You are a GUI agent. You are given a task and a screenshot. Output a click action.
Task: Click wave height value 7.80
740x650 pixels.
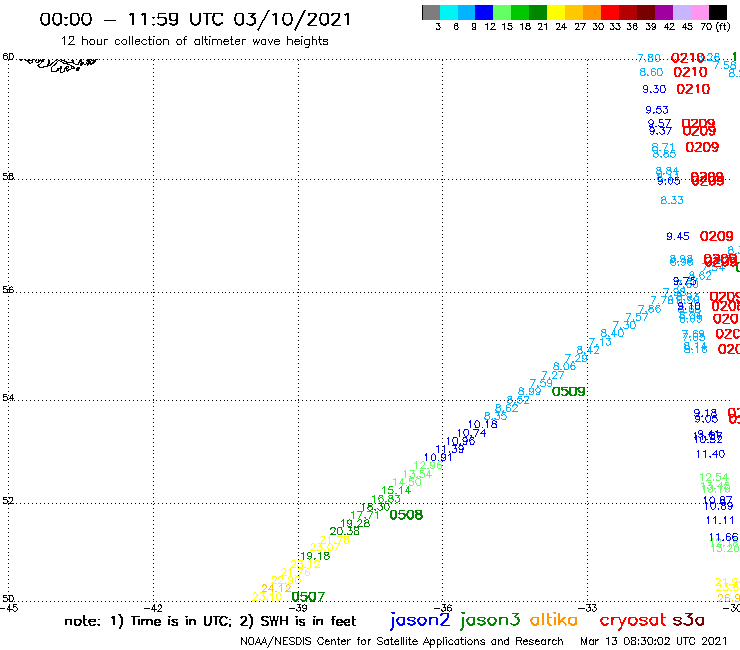tap(649, 58)
